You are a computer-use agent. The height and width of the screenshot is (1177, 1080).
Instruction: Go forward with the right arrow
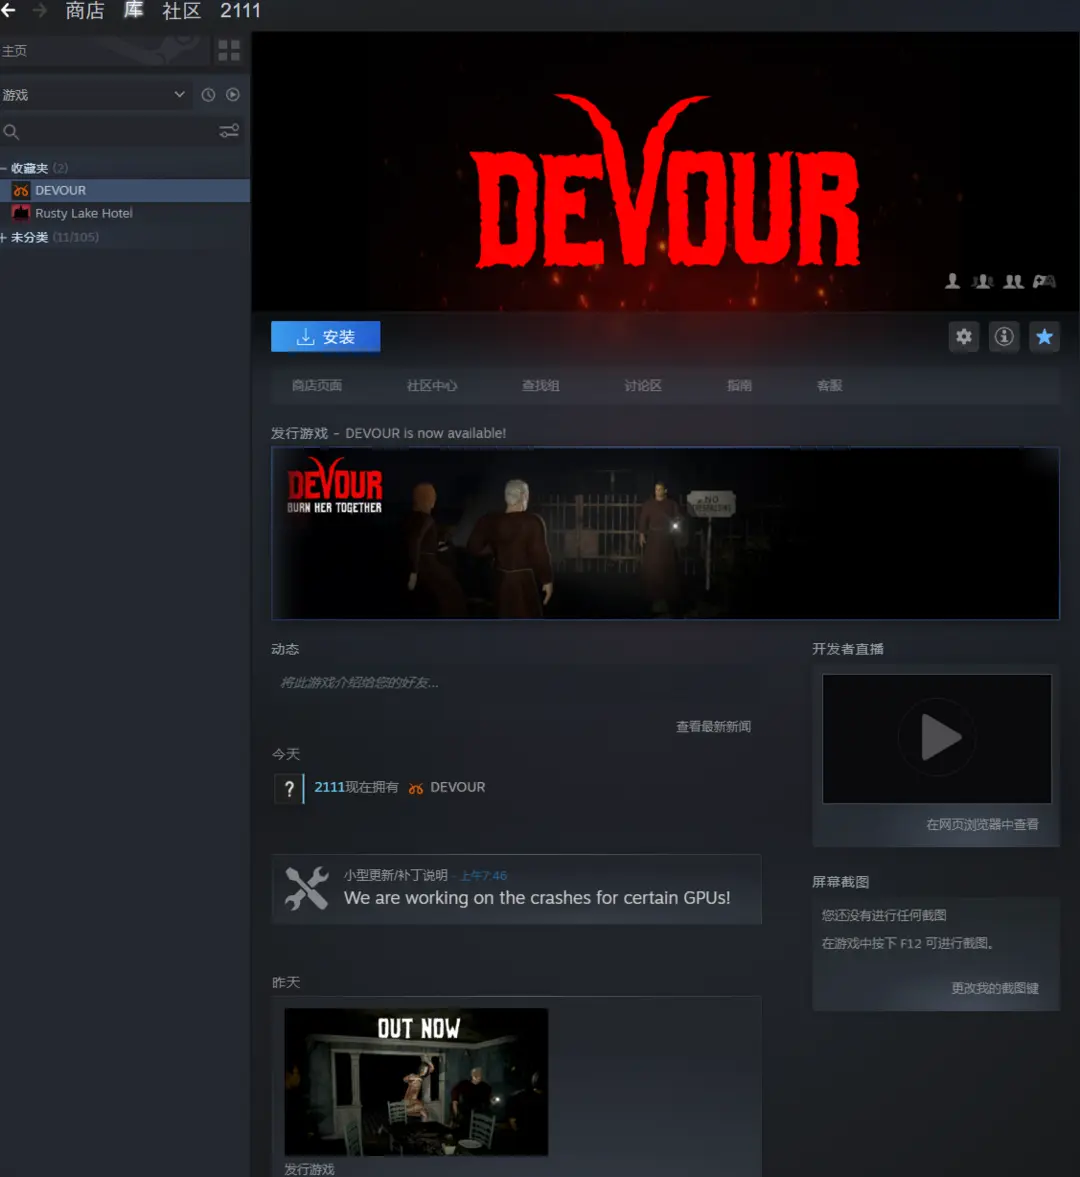click(39, 10)
